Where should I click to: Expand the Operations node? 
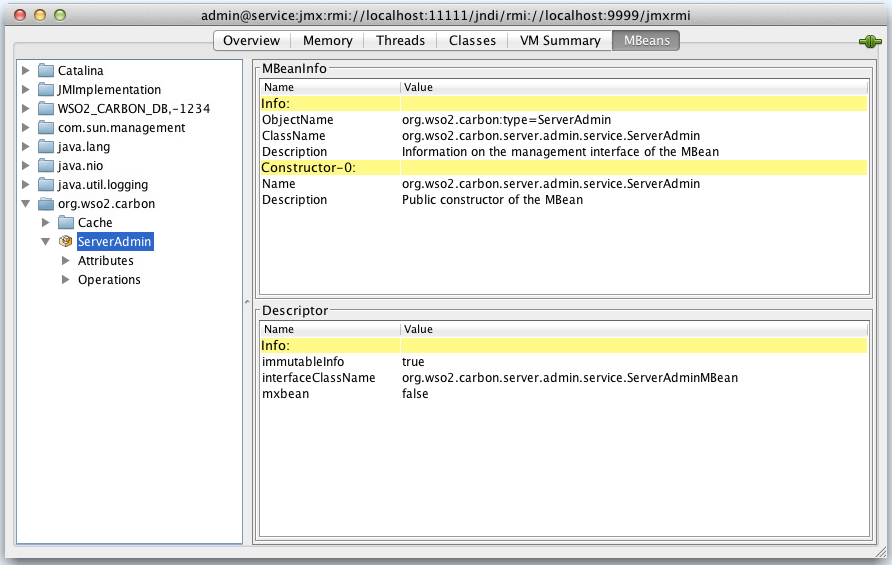66,280
